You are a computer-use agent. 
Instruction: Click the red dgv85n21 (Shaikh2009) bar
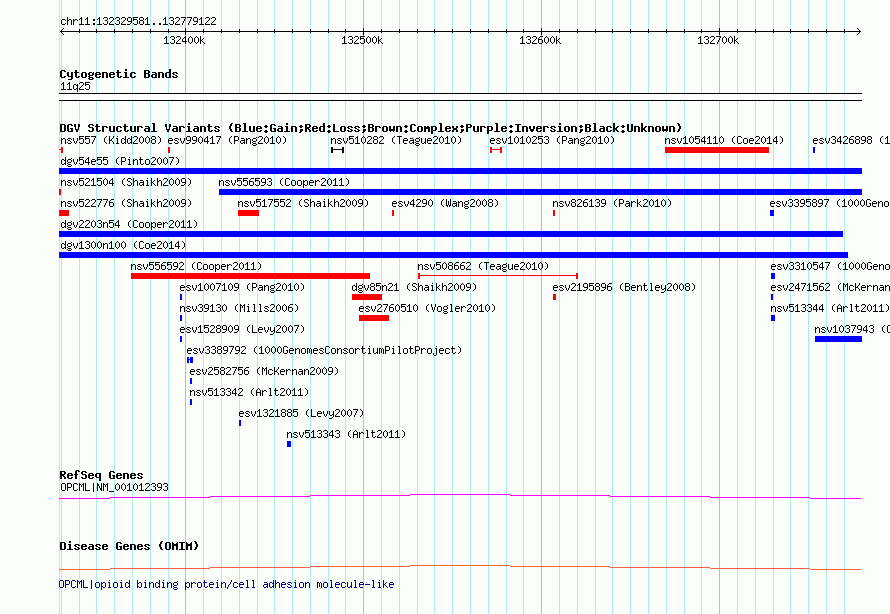pyautogui.click(x=367, y=297)
